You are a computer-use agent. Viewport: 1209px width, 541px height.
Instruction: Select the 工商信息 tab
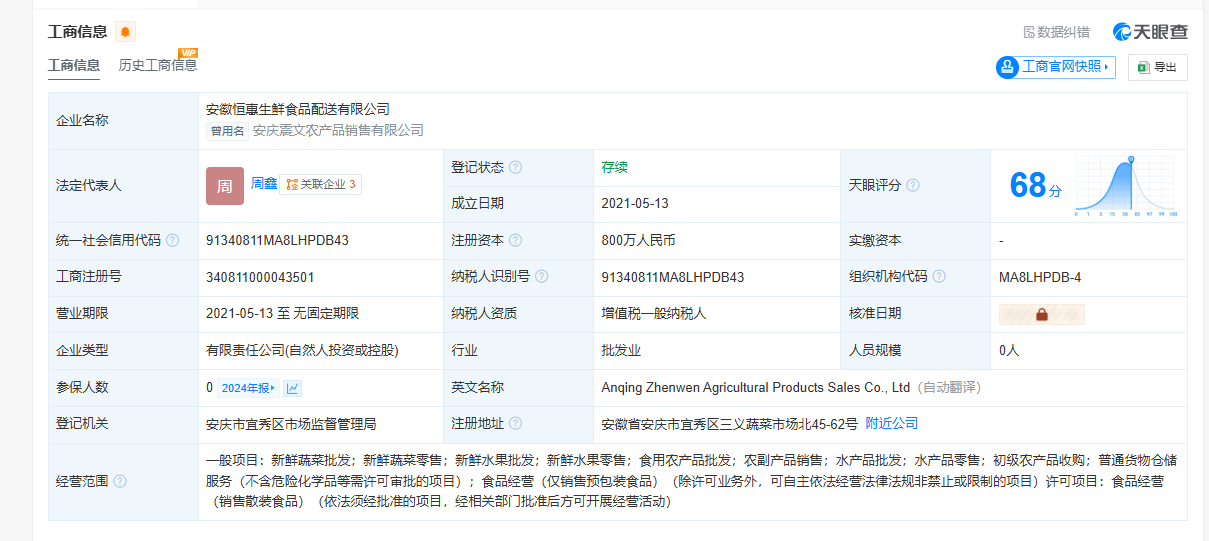coord(74,65)
